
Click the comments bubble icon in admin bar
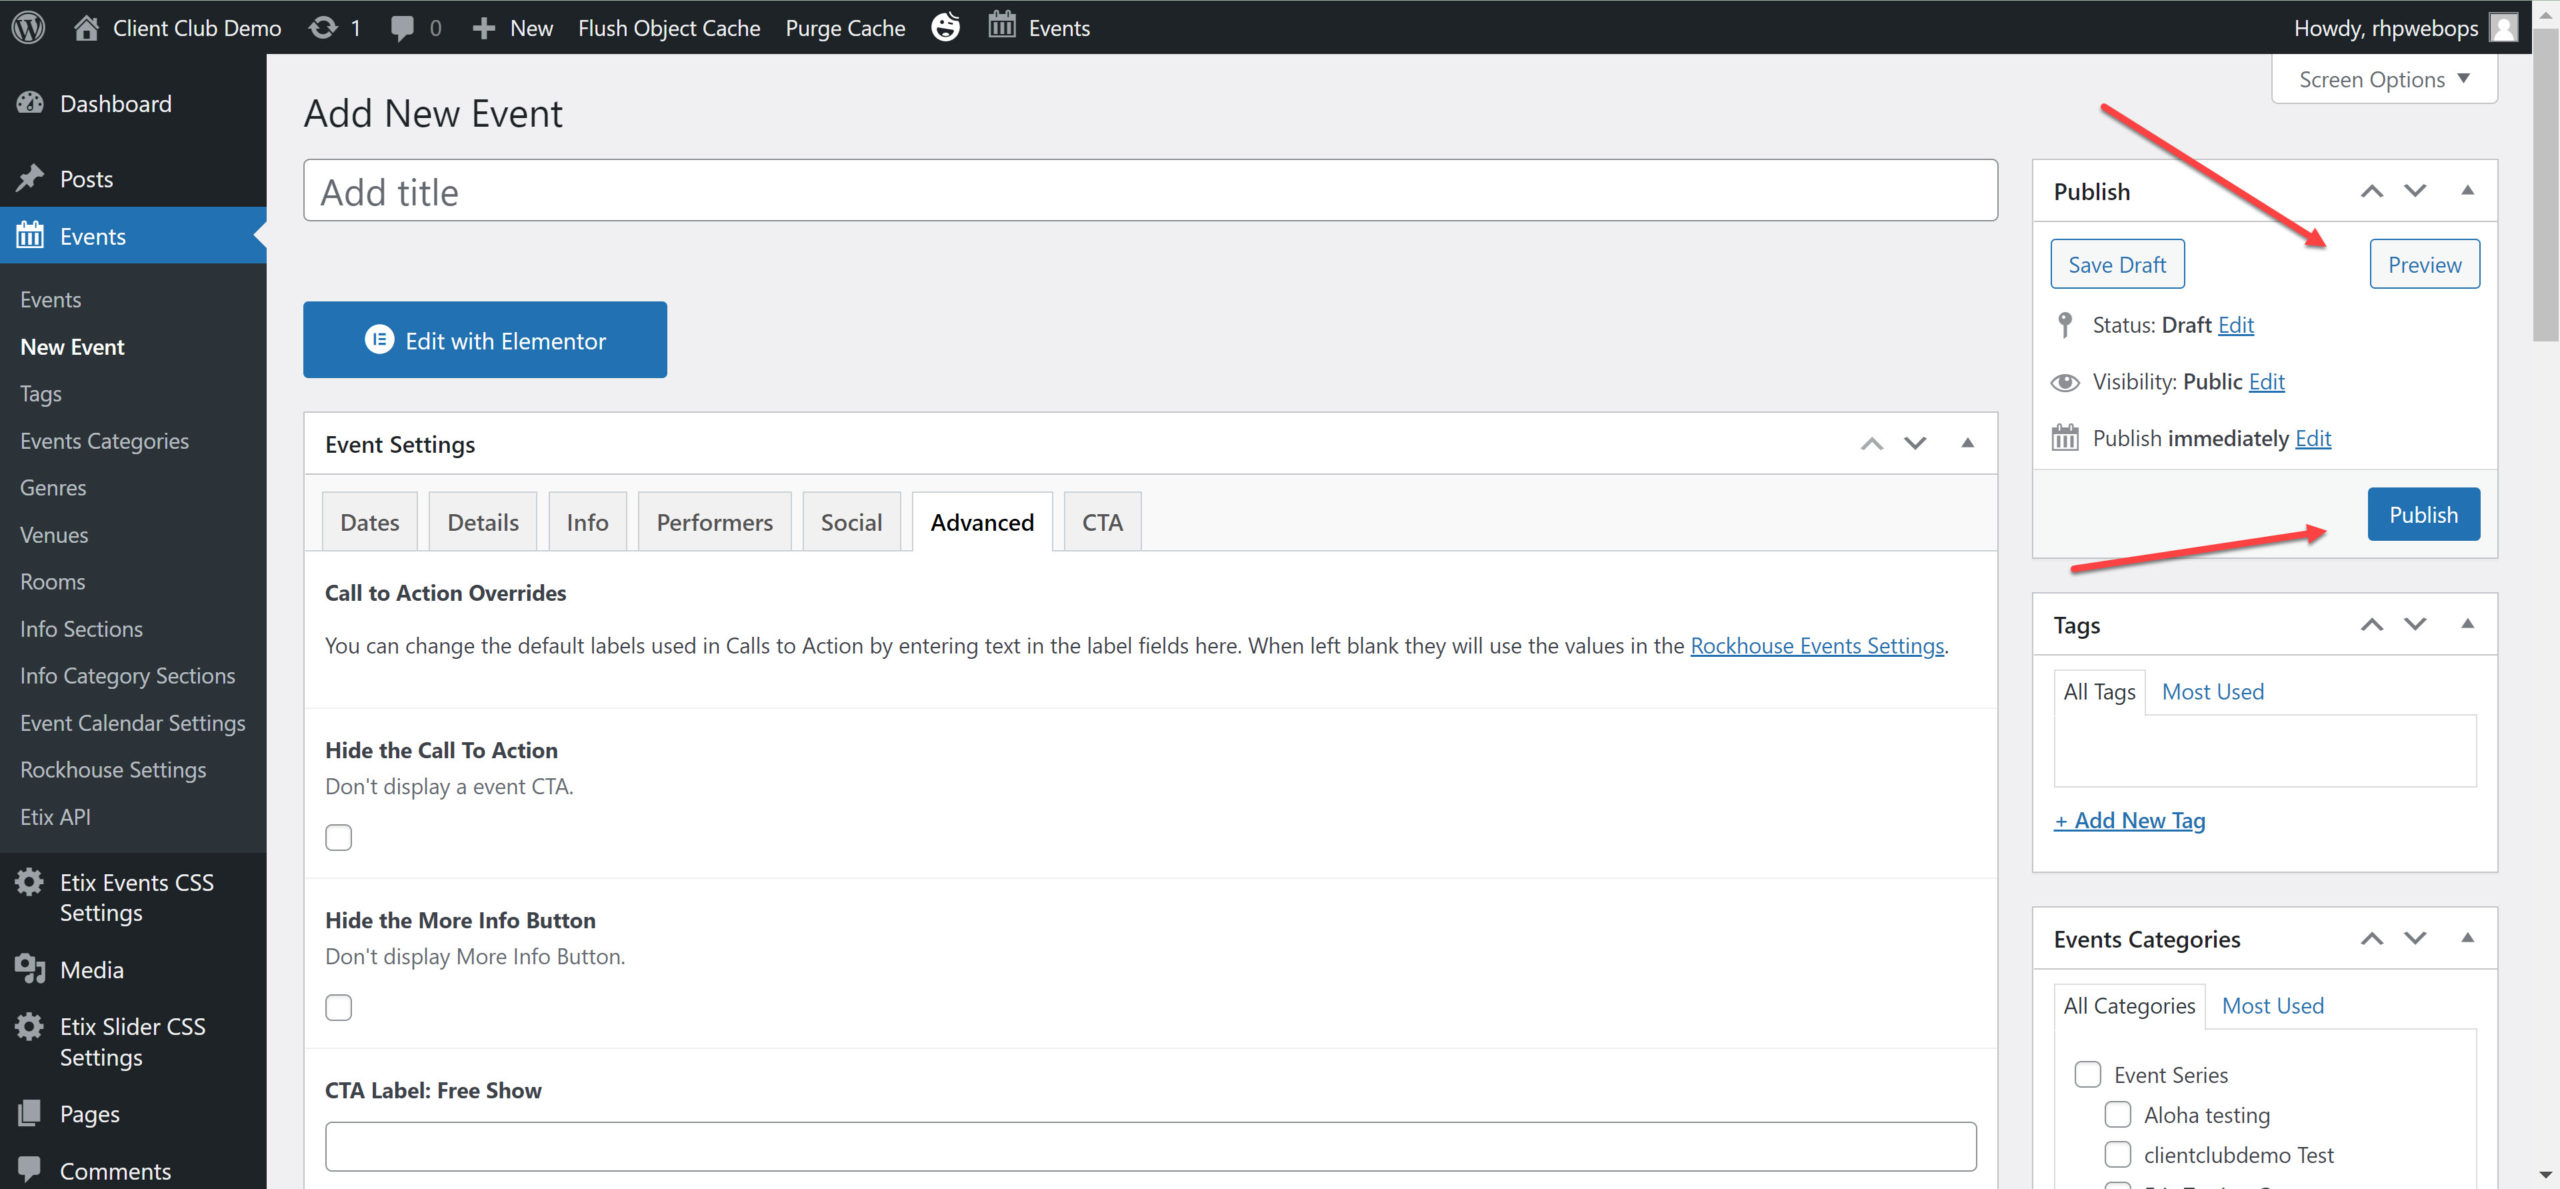pos(402,27)
